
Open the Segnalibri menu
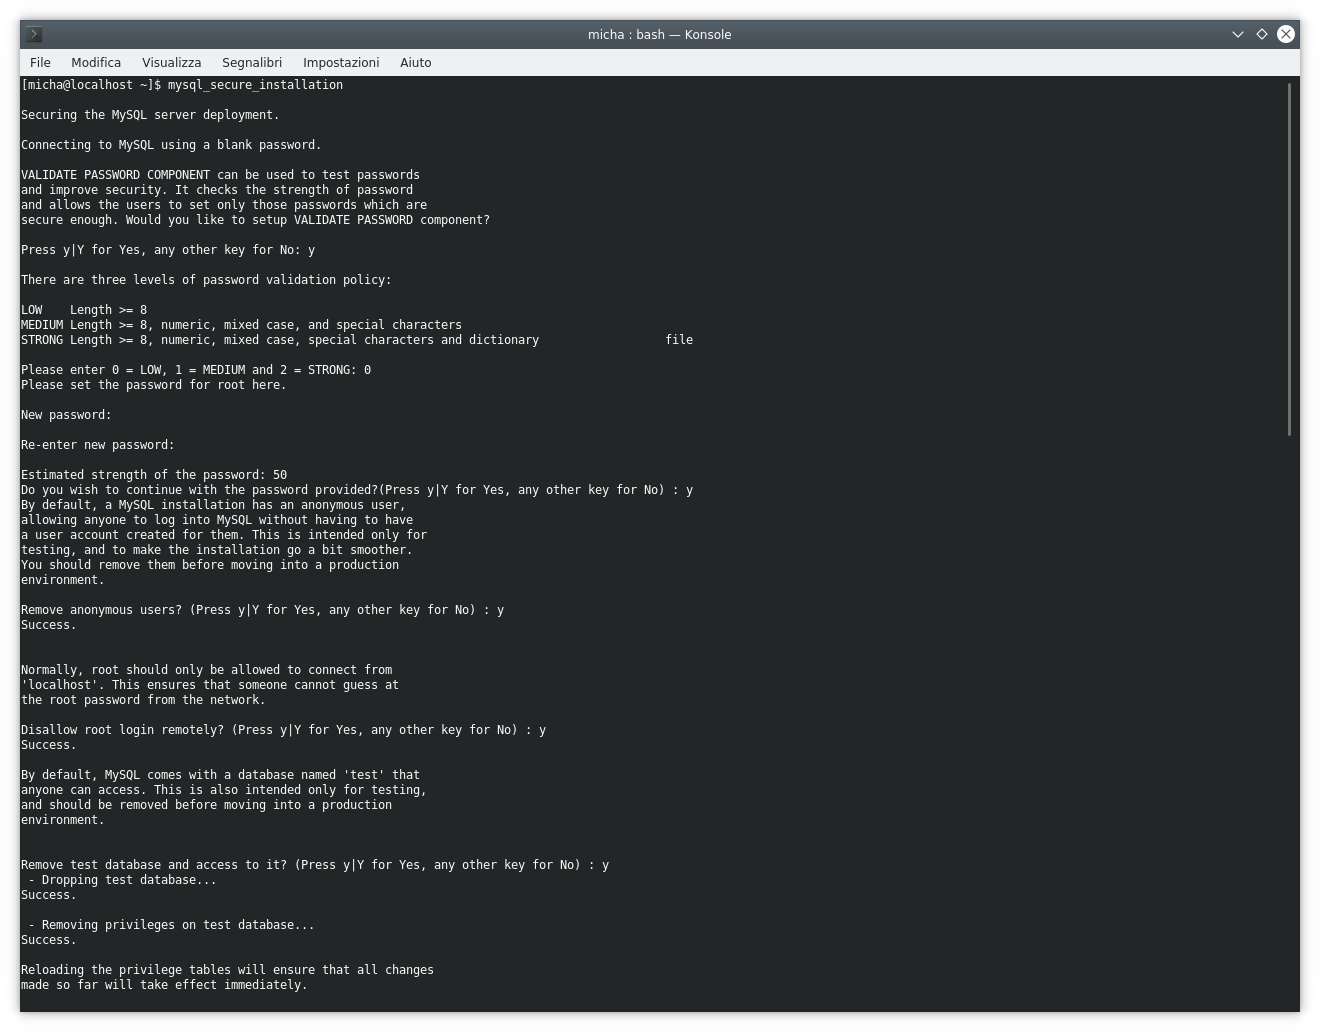tap(252, 62)
